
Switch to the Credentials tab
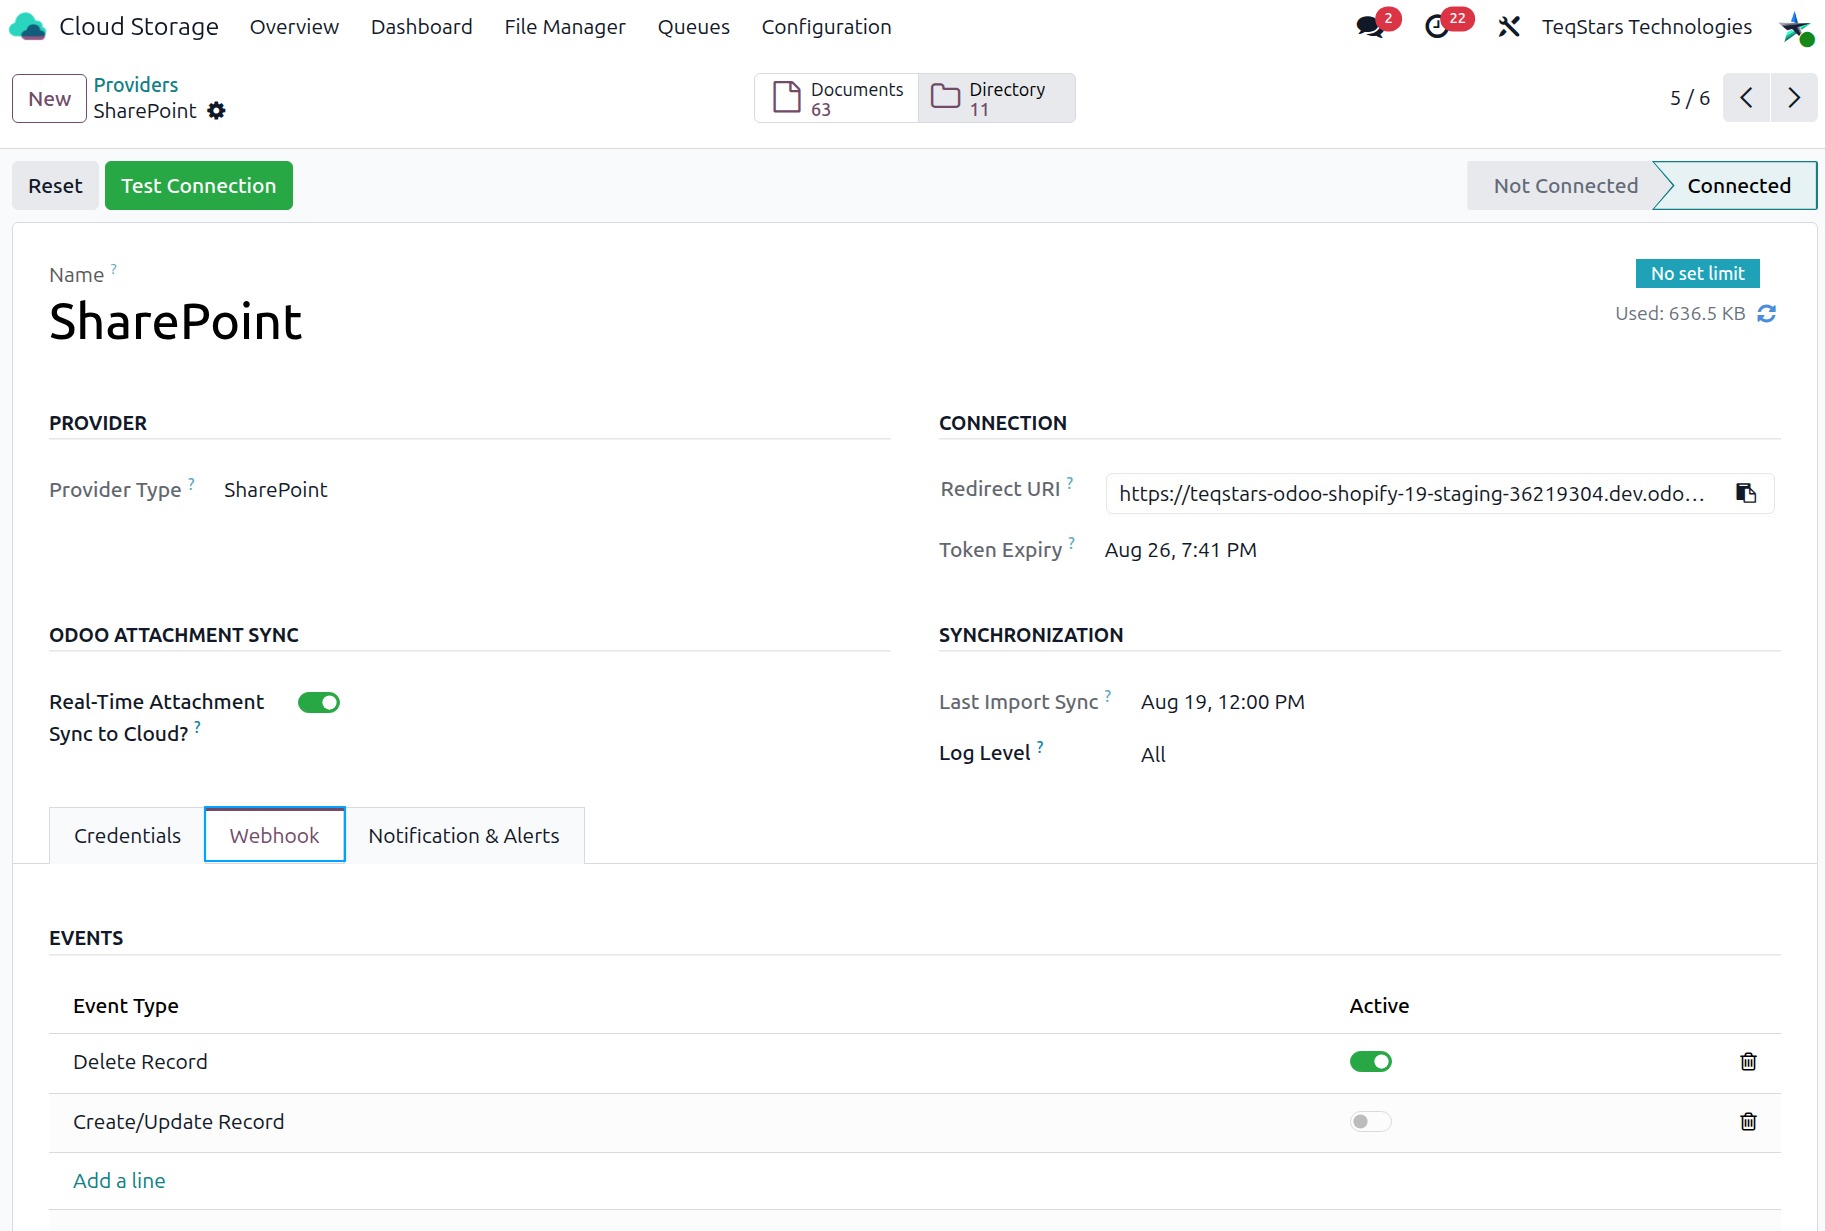(127, 836)
